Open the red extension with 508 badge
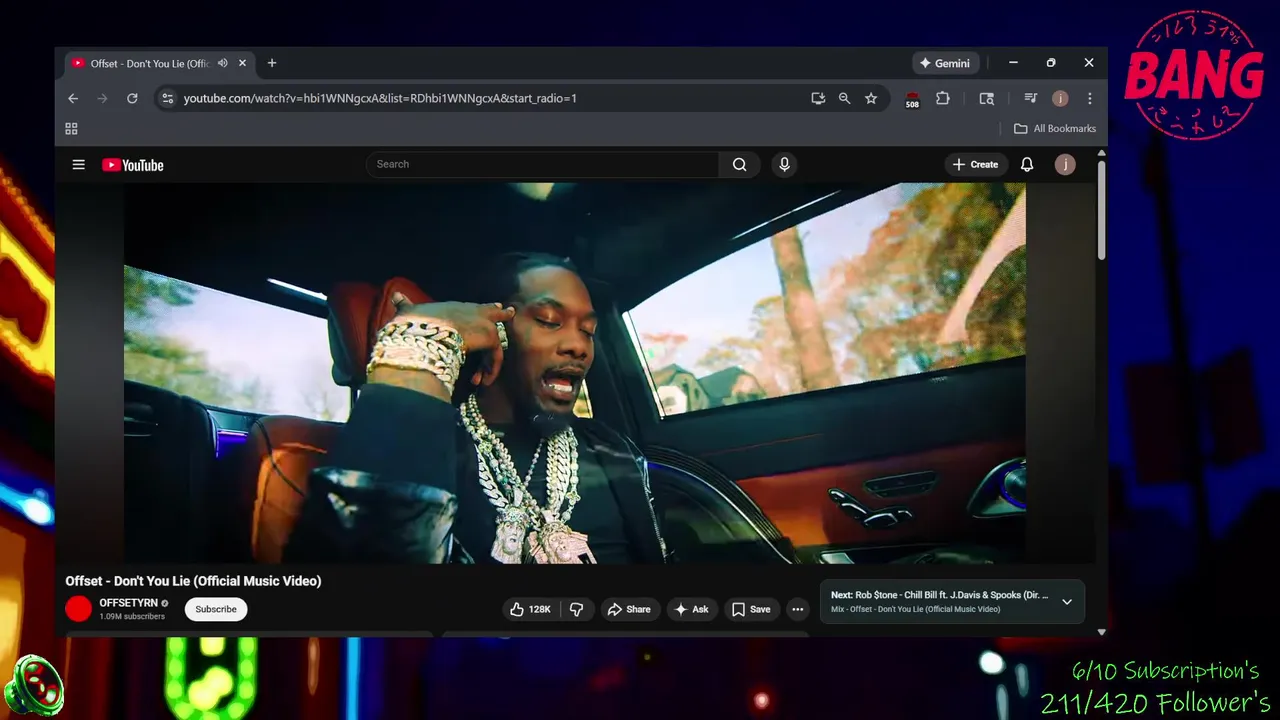This screenshot has height=720, width=1280. coord(912,99)
